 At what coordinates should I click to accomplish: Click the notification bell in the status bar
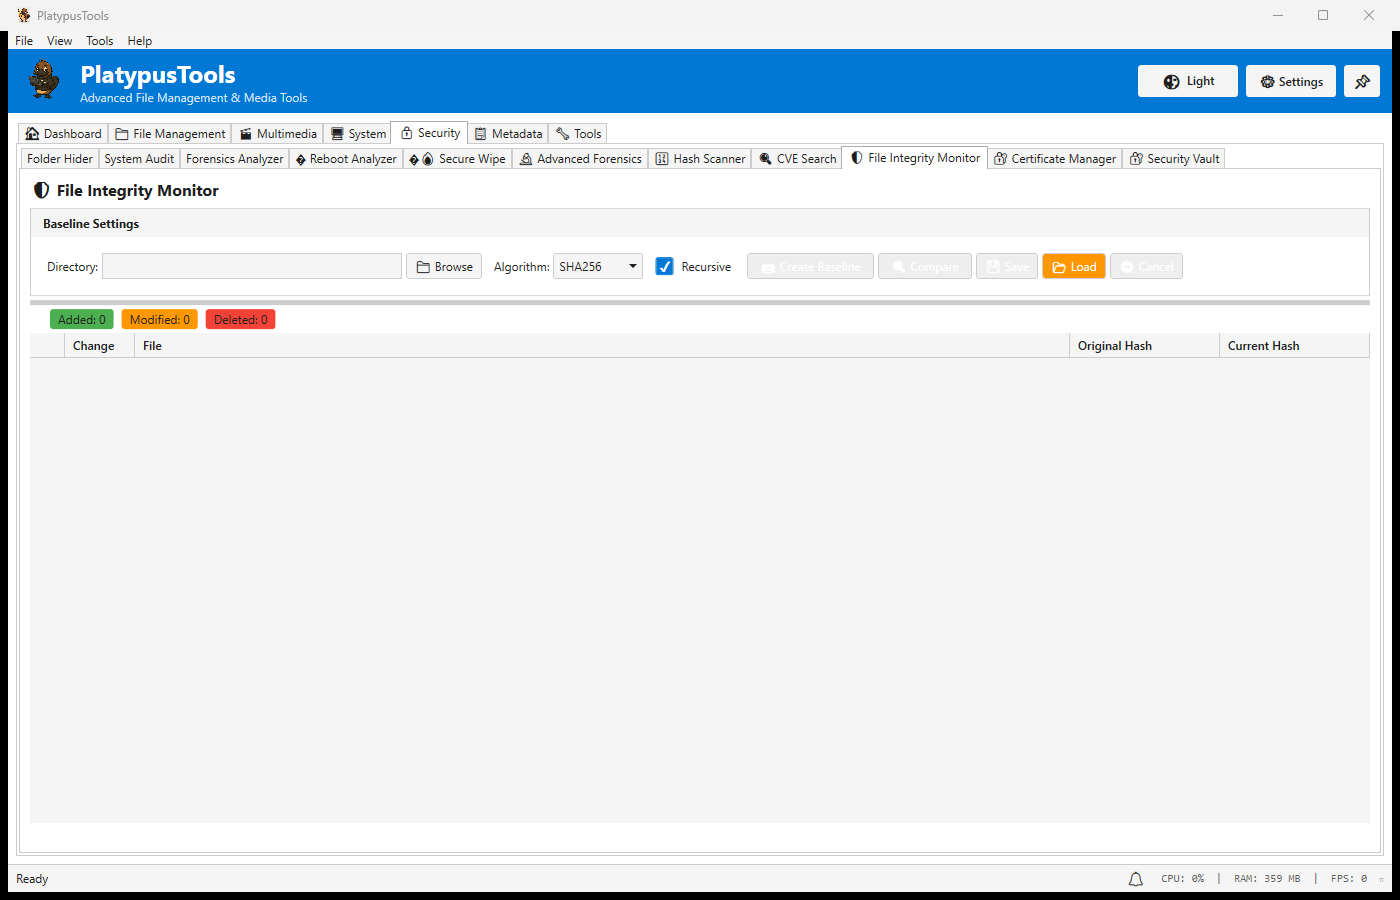1135,878
